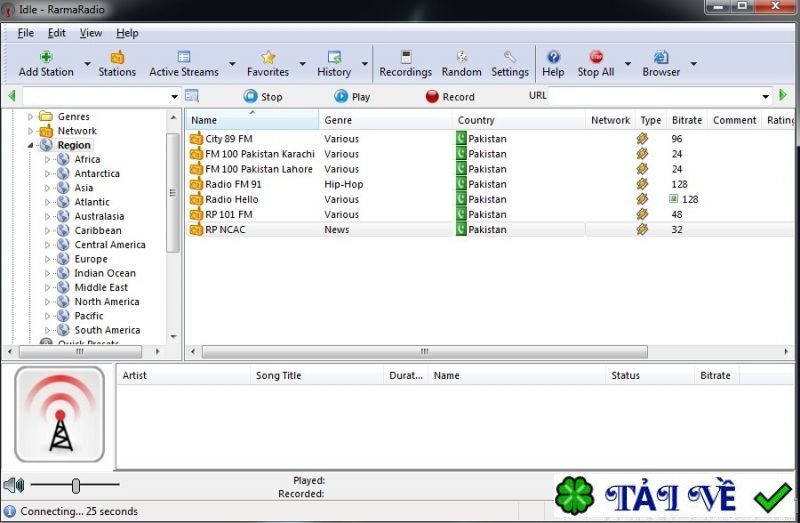Click the Play button
The height and width of the screenshot is (523, 800).
point(352,96)
